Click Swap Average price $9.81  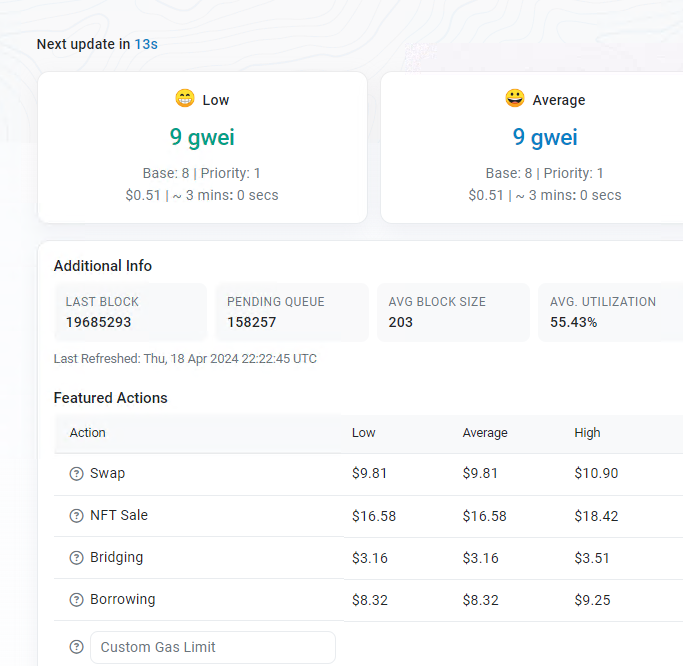[x=480, y=473]
